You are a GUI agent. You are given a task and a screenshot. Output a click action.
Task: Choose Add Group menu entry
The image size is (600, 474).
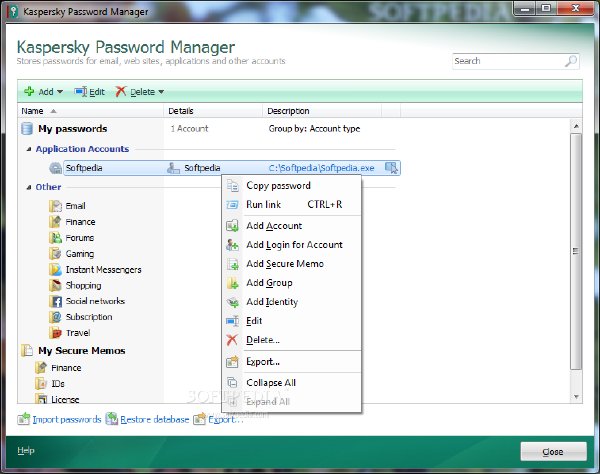(292, 283)
